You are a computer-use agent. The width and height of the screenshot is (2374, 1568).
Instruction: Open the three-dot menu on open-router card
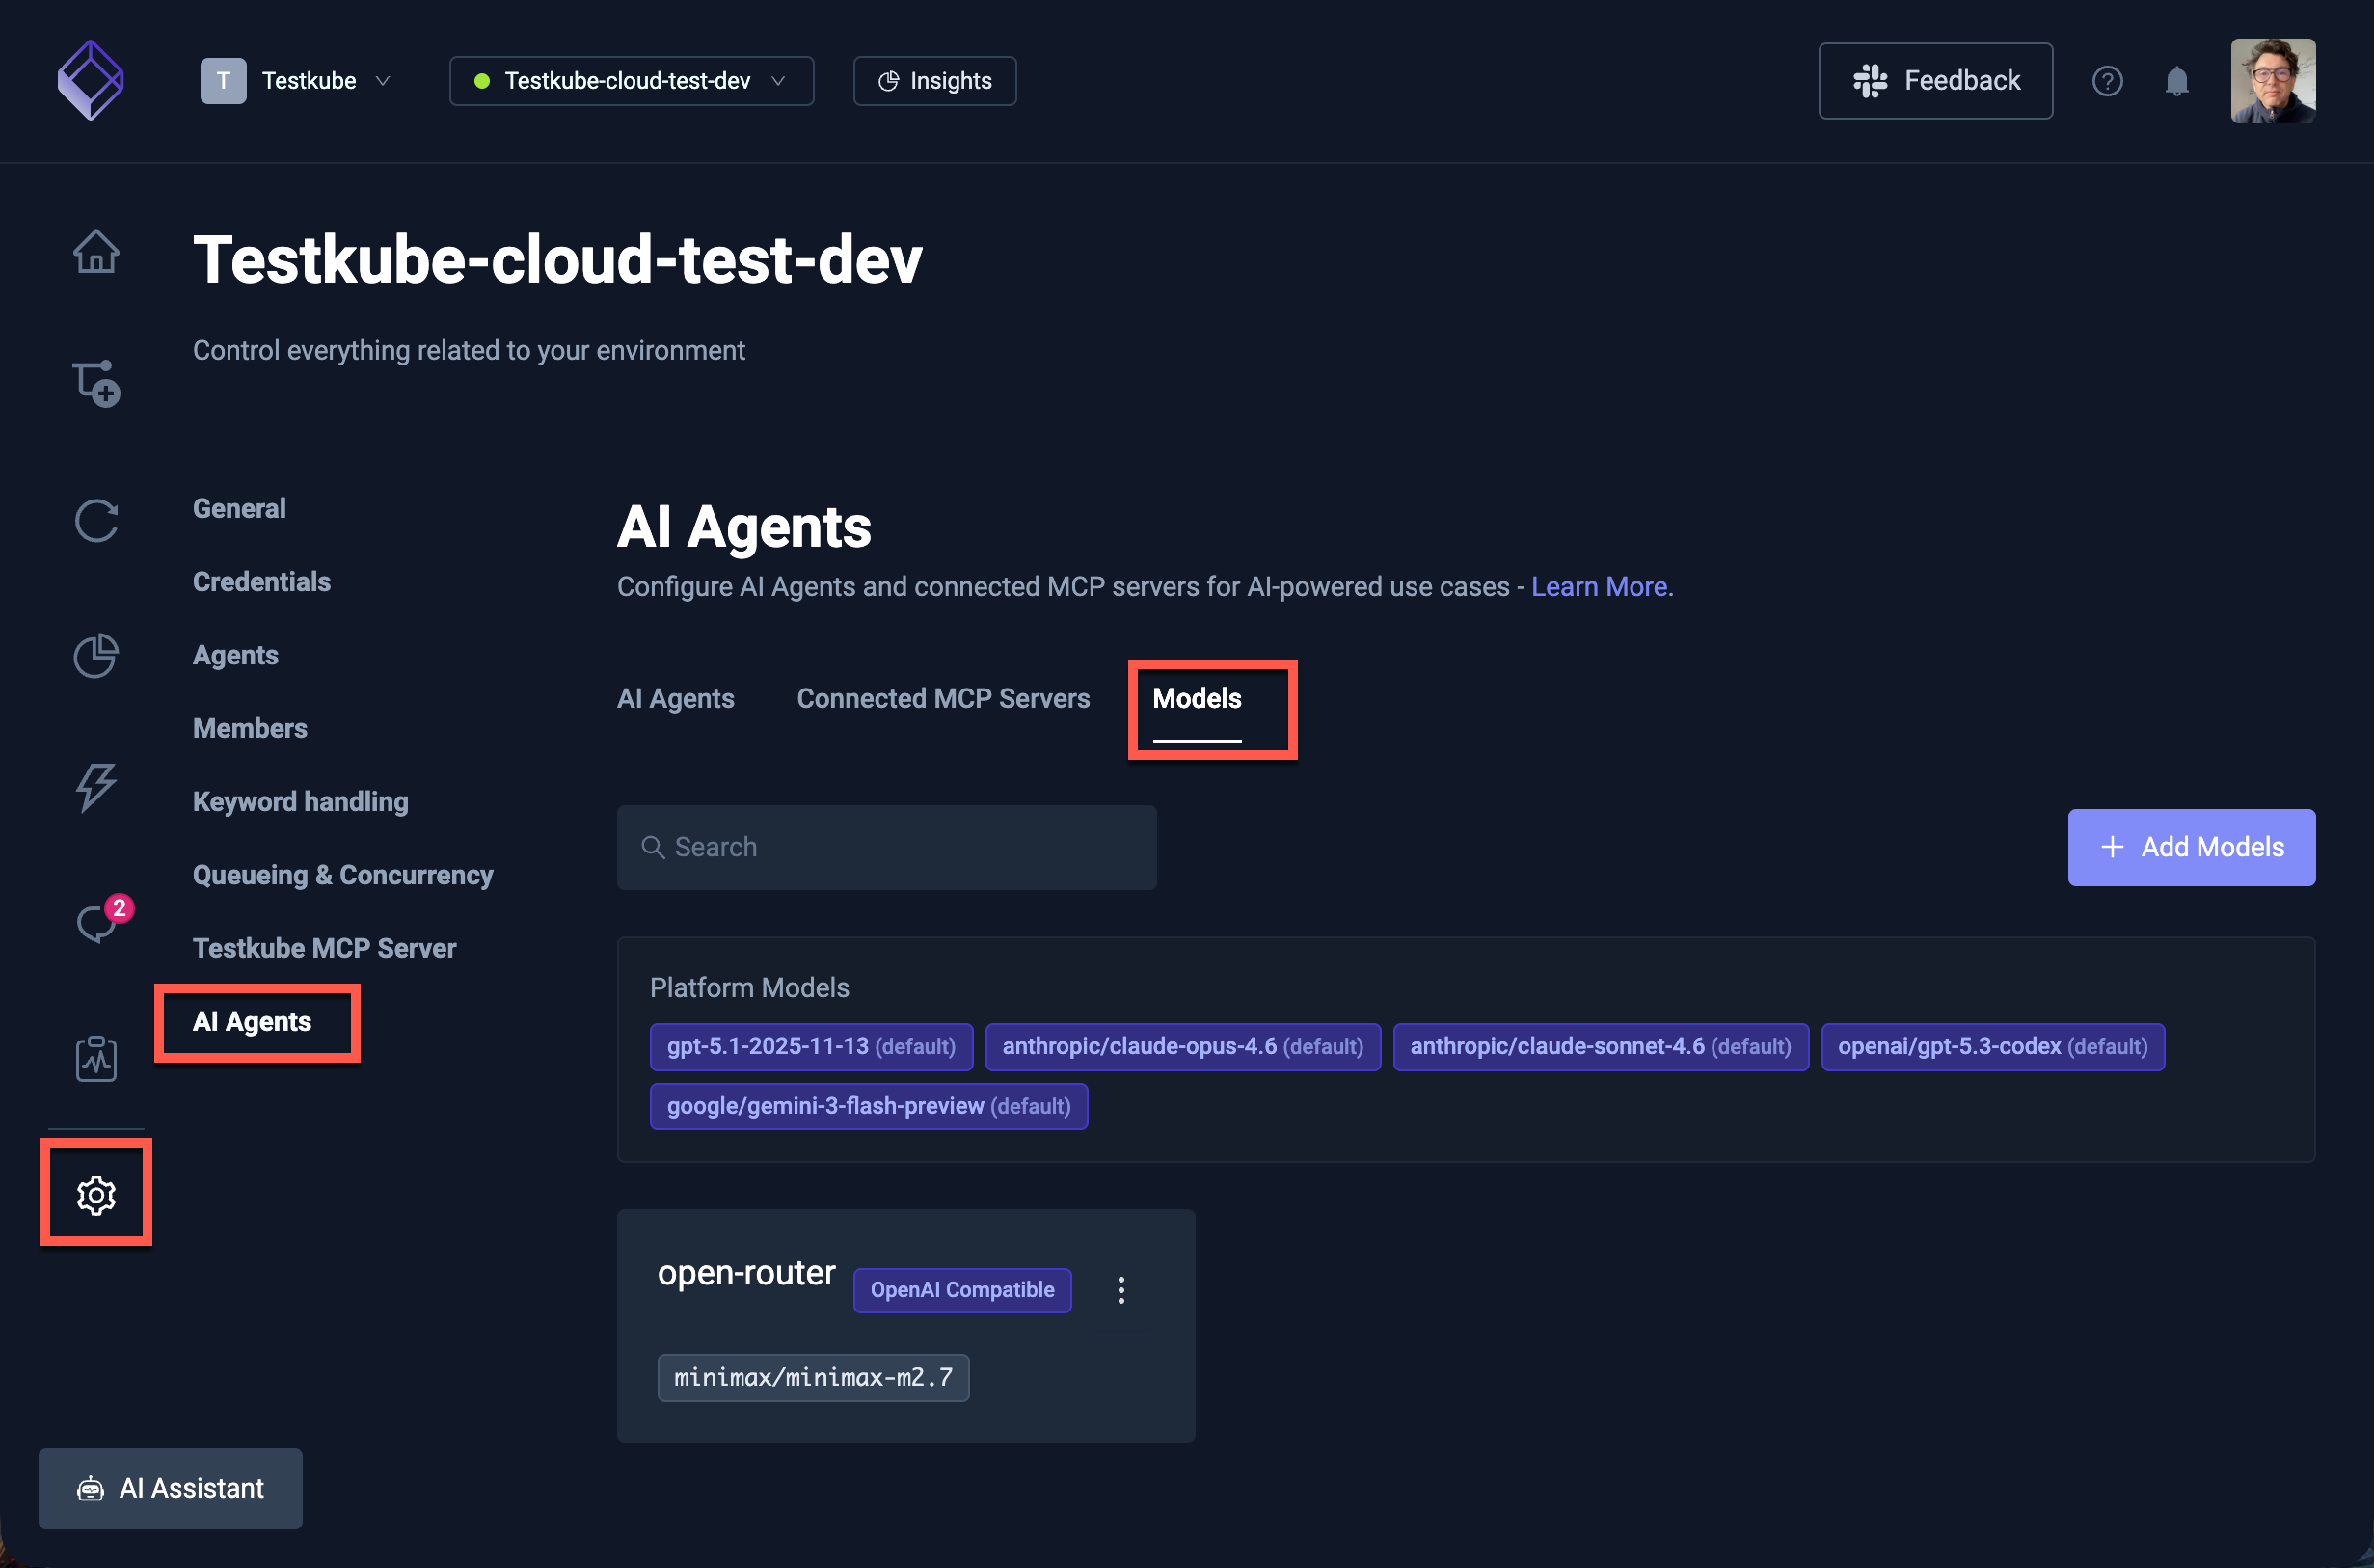point(1120,1290)
